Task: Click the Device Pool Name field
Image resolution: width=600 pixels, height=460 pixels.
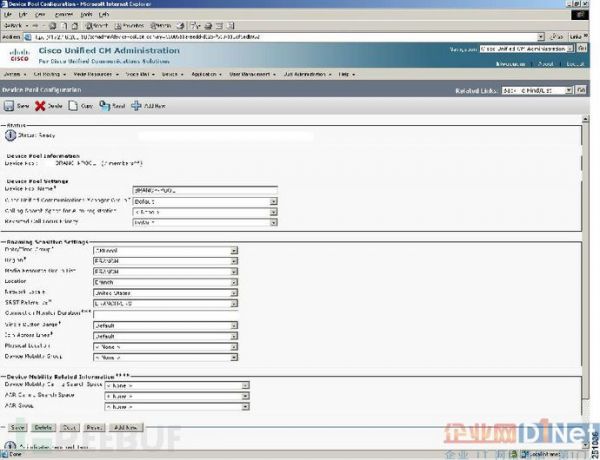Action: pyautogui.click(x=205, y=190)
